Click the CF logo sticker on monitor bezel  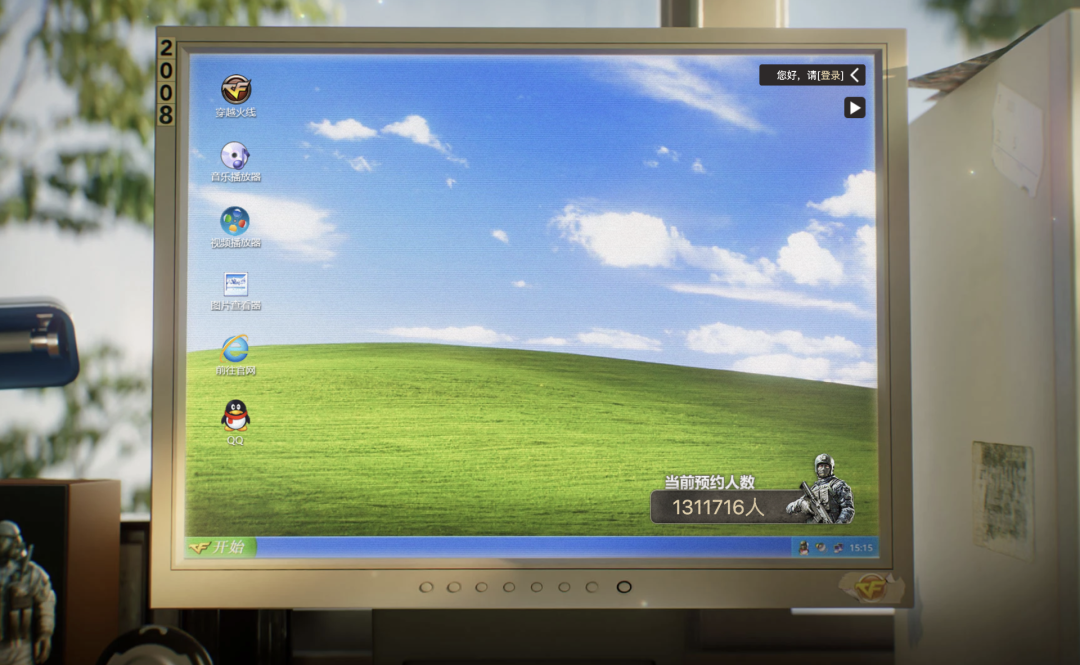pyautogui.click(x=871, y=588)
